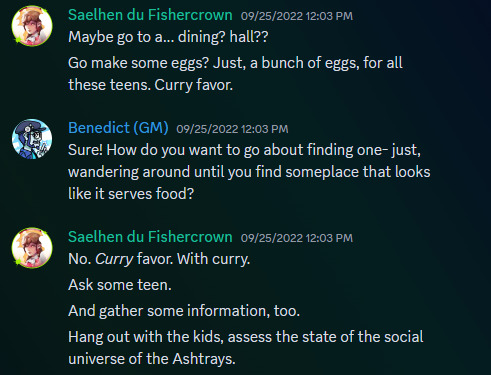Click username Saelhen du Fishercrown above 'Maybe go to'
The image size is (491, 375).
click(x=150, y=15)
